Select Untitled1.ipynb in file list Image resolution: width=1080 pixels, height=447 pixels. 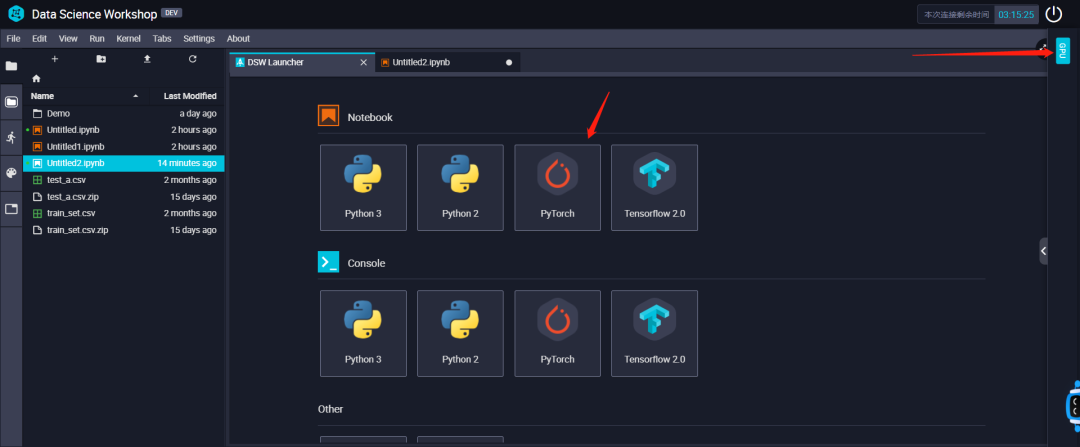coord(124,147)
